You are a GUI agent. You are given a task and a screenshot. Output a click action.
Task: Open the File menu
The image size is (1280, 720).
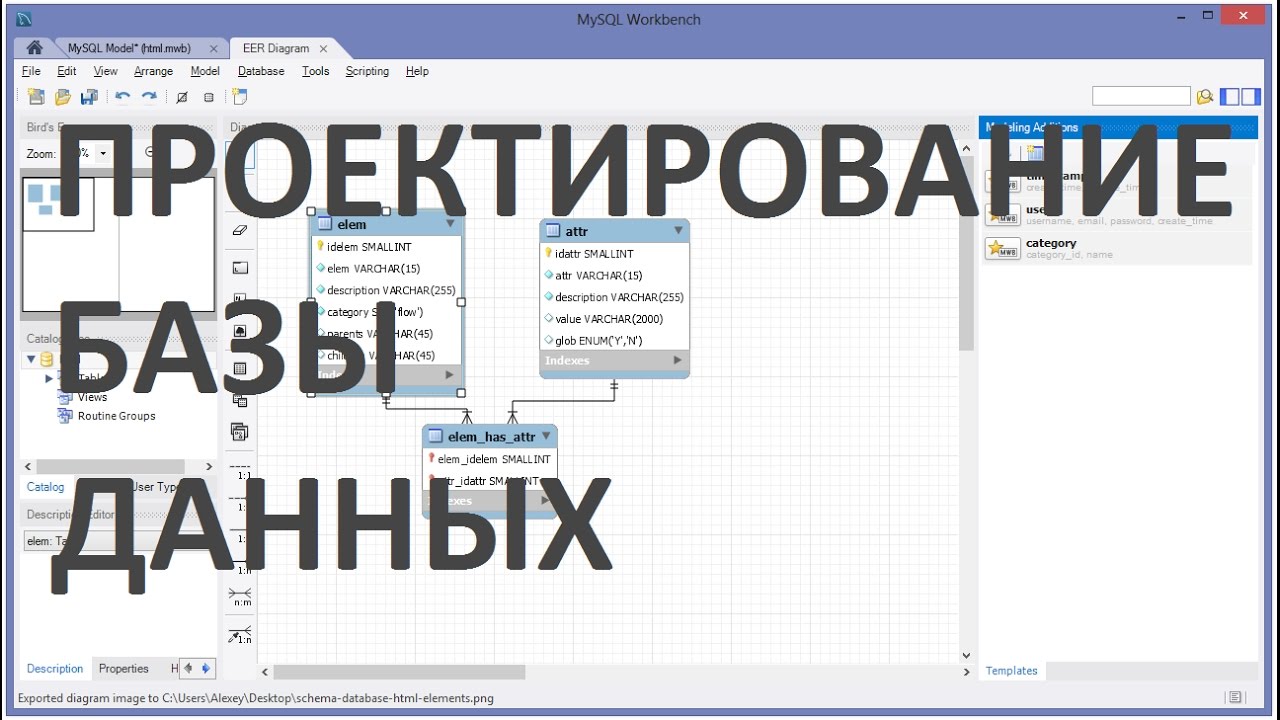coord(31,71)
